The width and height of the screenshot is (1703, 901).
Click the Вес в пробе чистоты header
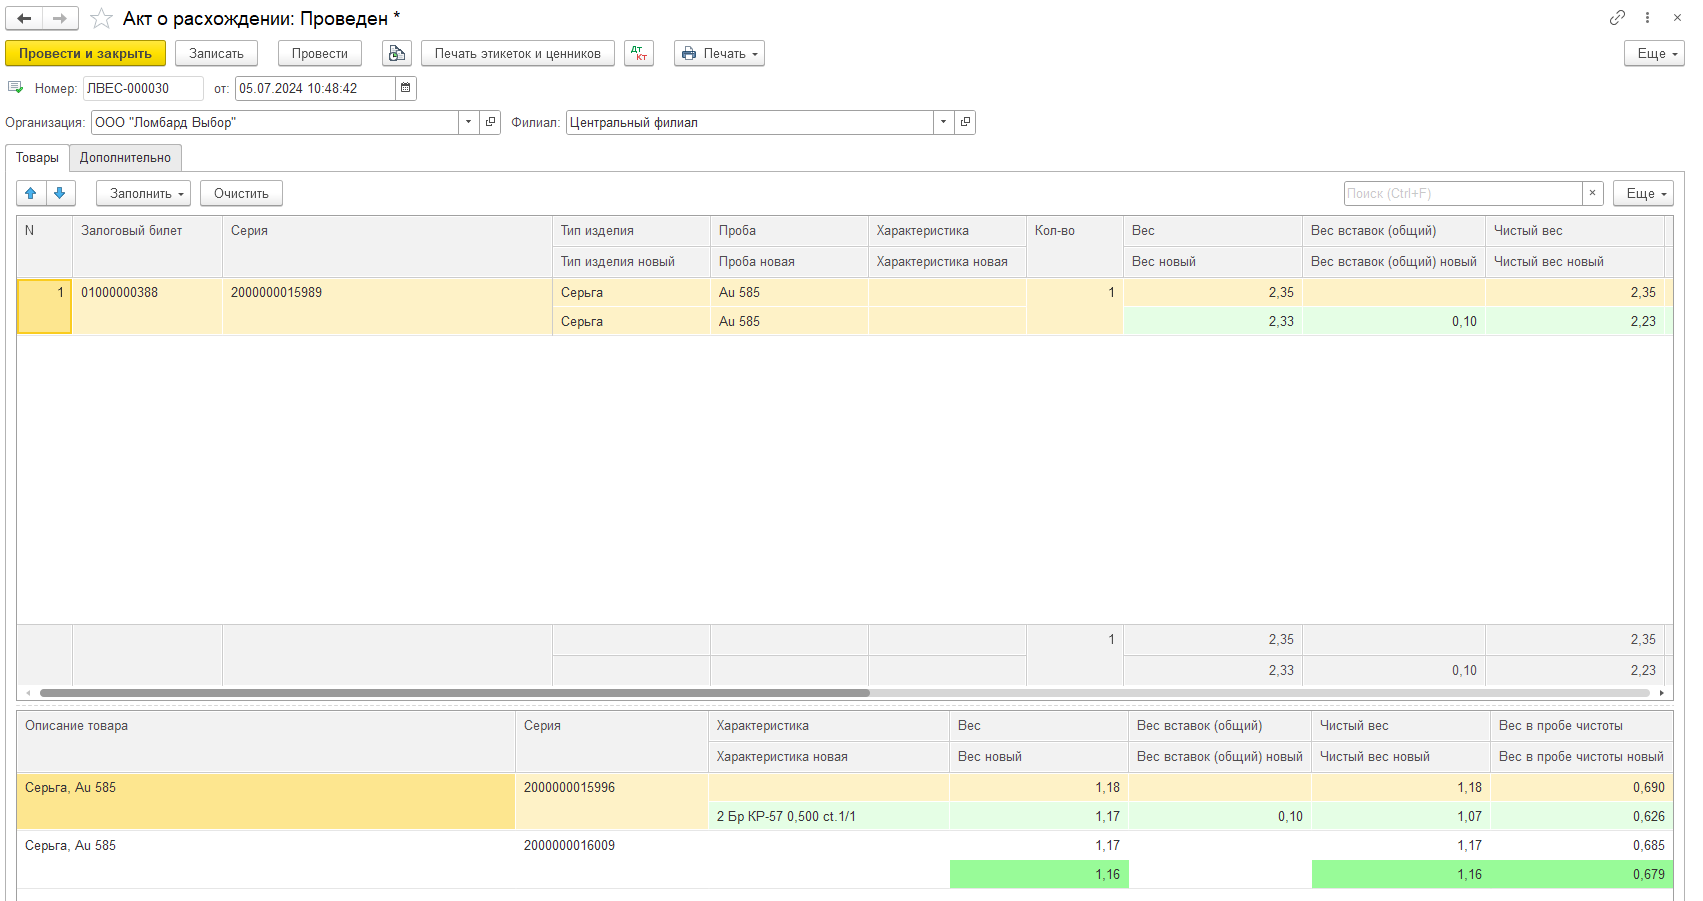point(1582,726)
